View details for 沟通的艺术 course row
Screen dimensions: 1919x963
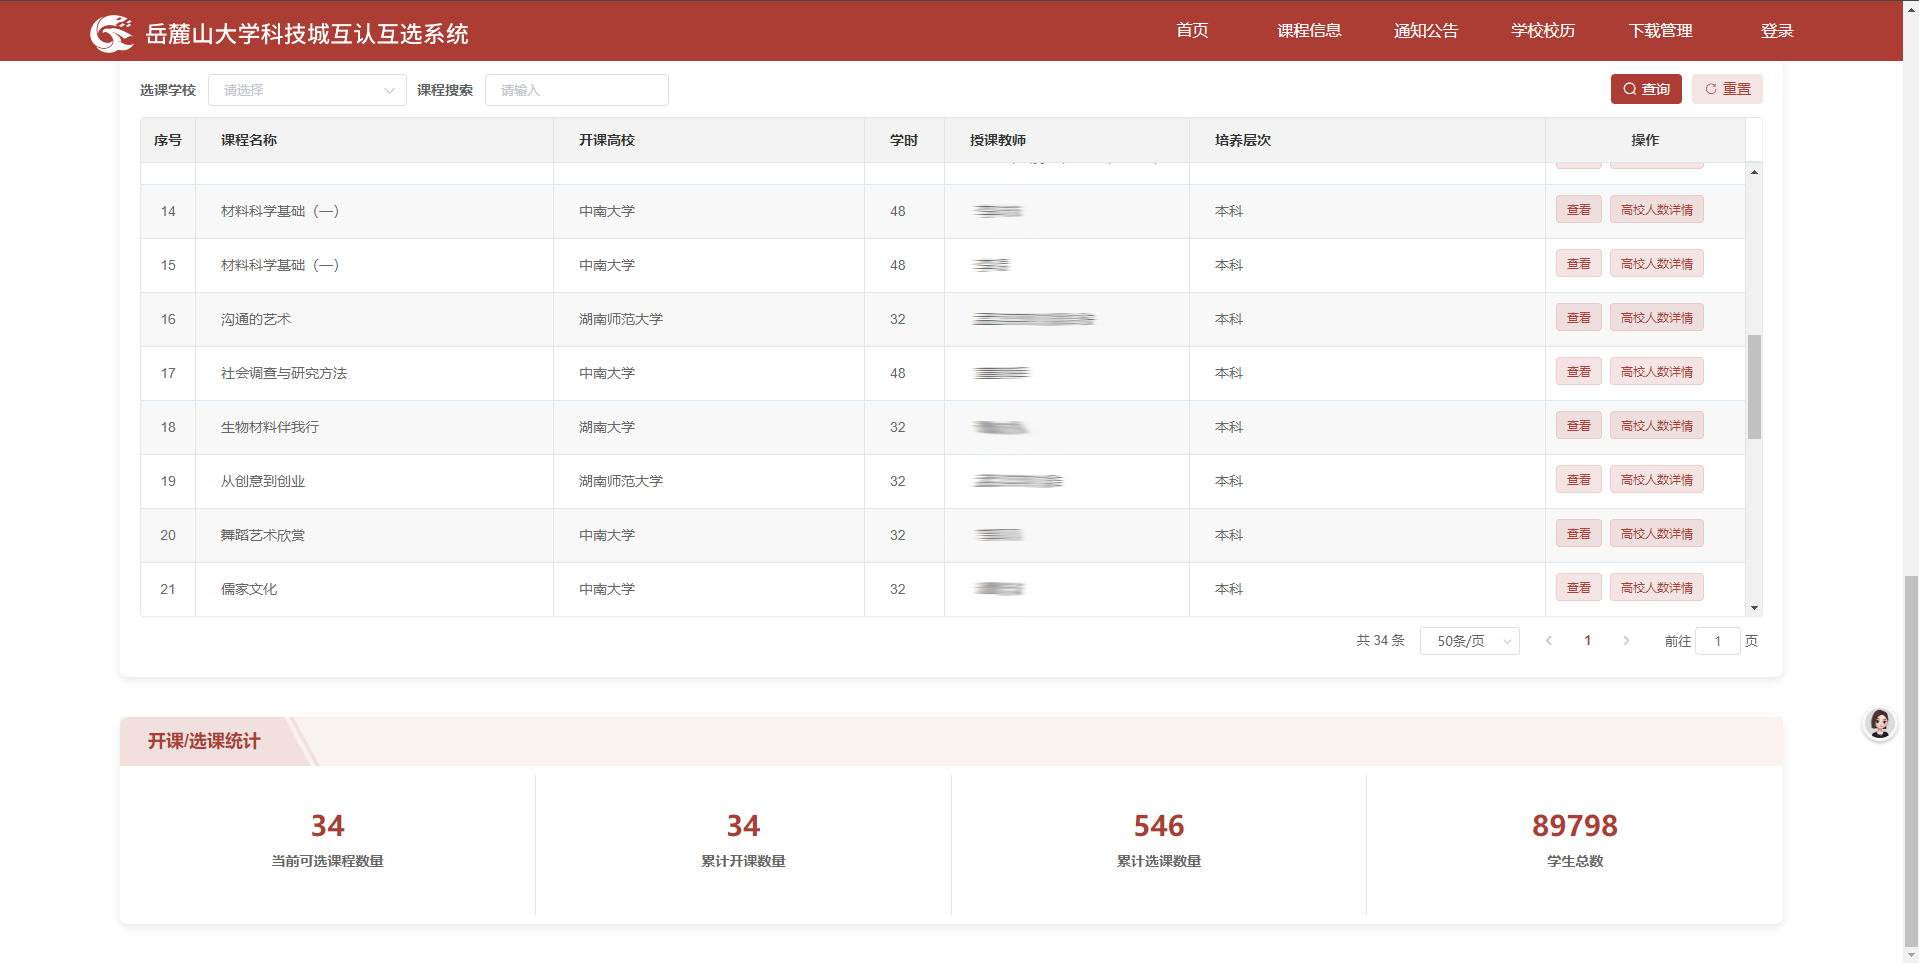(x=1578, y=318)
